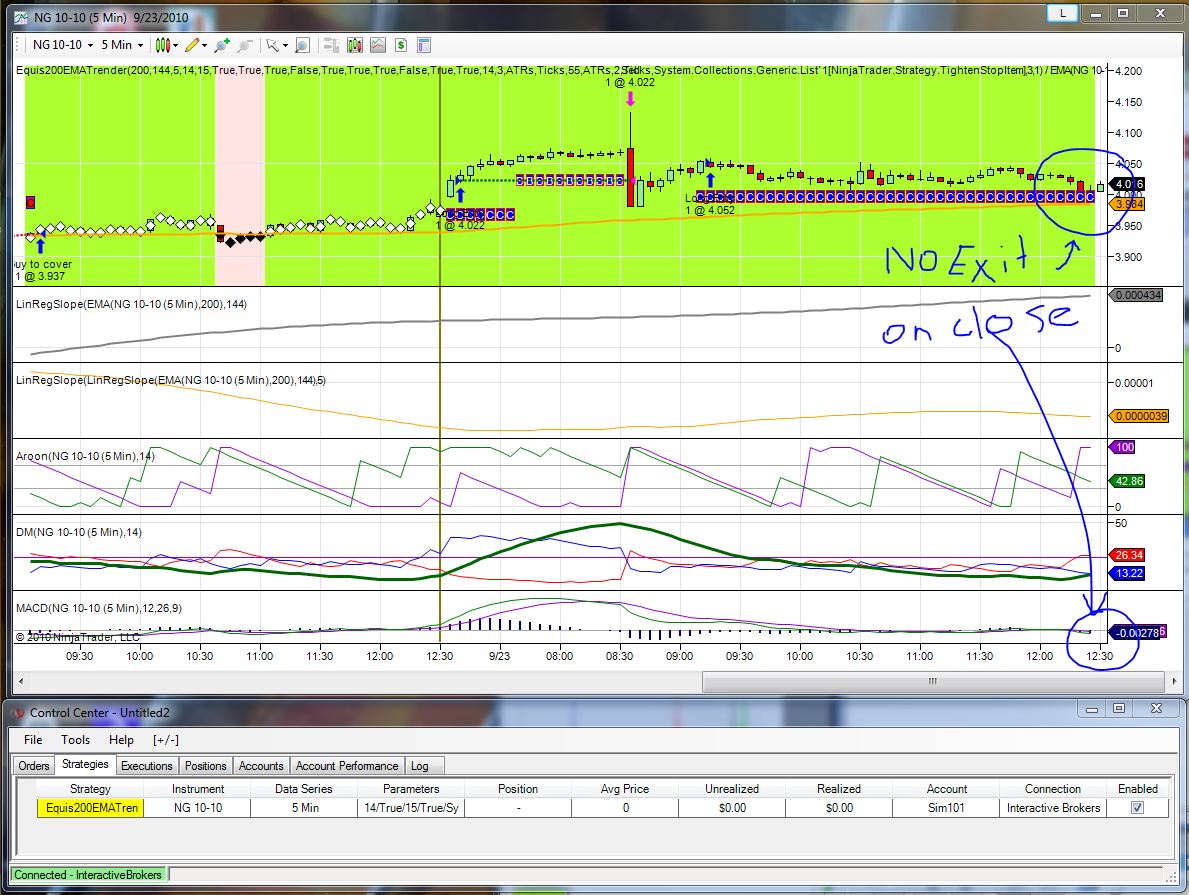Click the zoom frame magnifier icon
Image resolution: width=1189 pixels, height=895 pixels.
[x=302, y=46]
